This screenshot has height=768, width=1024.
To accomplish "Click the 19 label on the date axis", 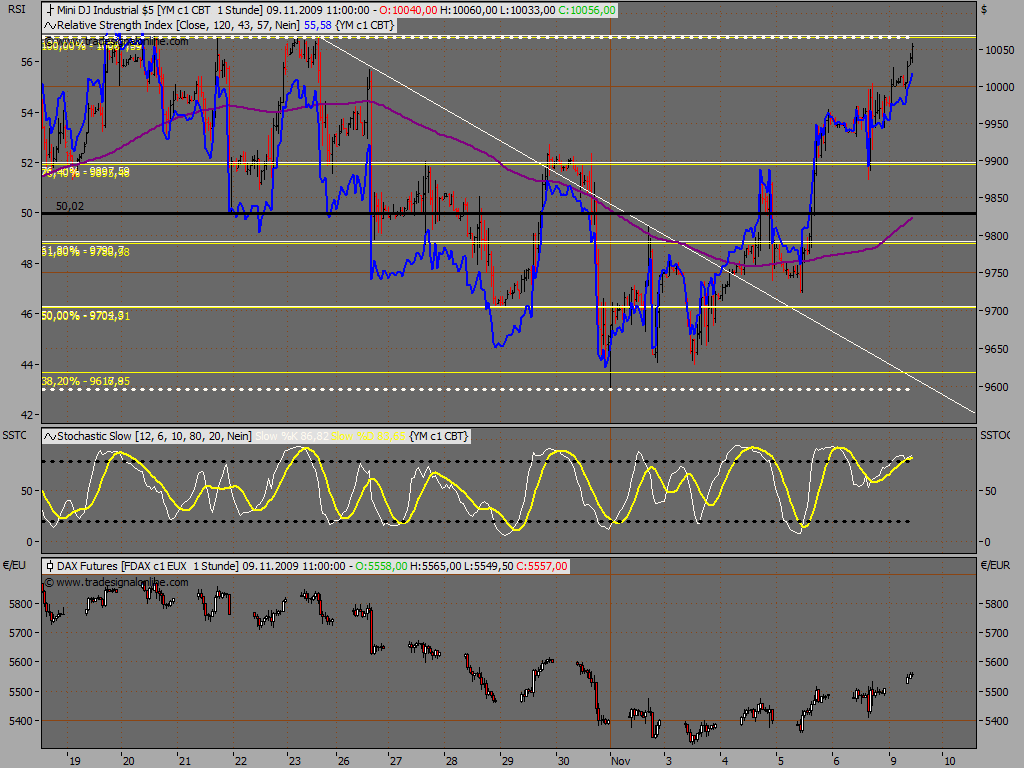I will coord(75,761).
